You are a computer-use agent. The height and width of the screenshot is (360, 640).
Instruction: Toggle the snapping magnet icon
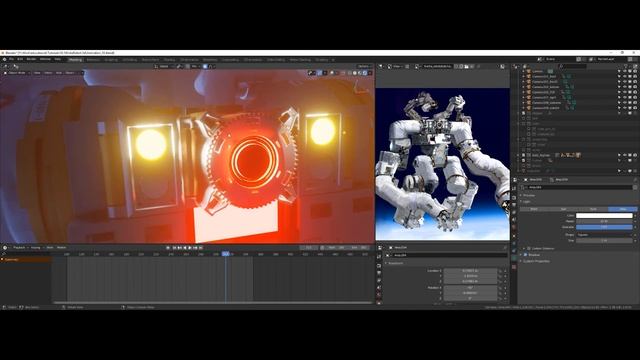(x=188, y=66)
